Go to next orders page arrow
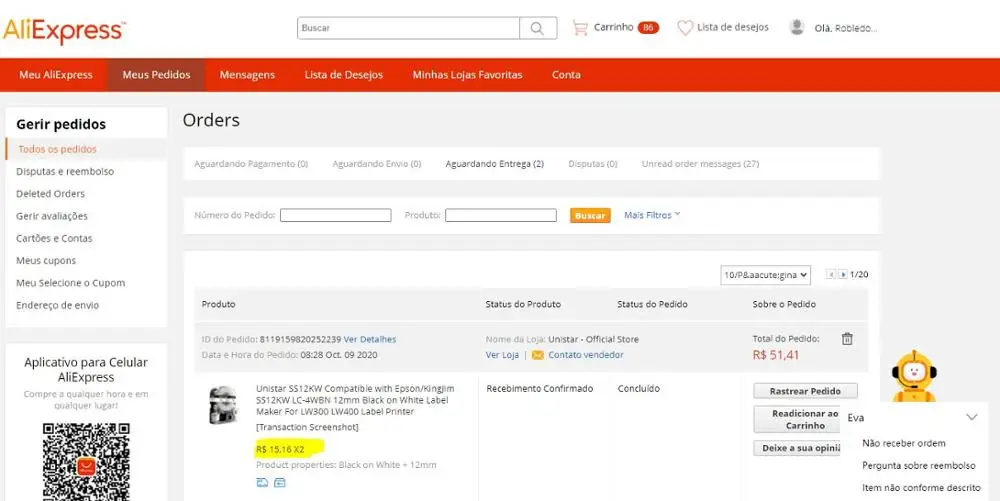This screenshot has height=501, width=1000. pyautogui.click(x=842, y=275)
